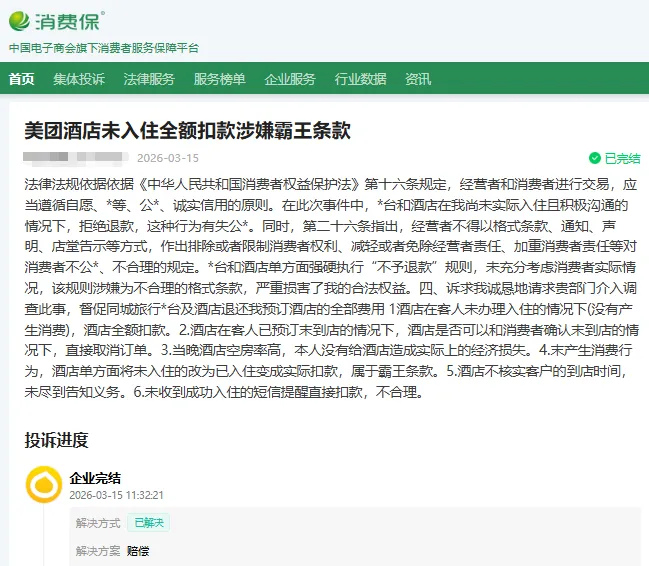Switch to 行业数据 section
This screenshot has width=649, height=566.
(361, 79)
